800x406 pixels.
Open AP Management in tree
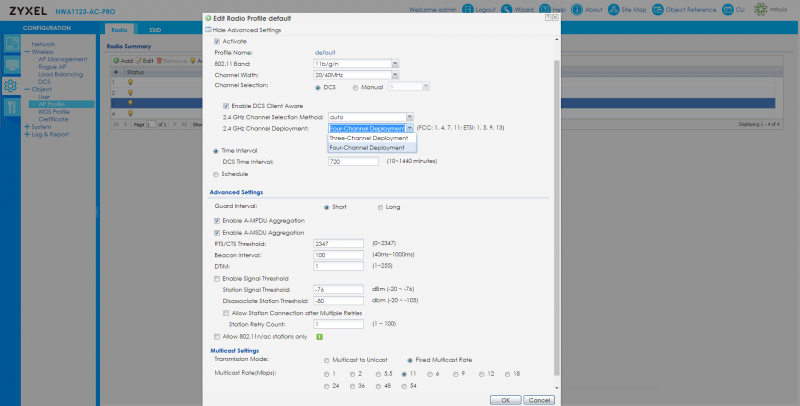point(63,59)
